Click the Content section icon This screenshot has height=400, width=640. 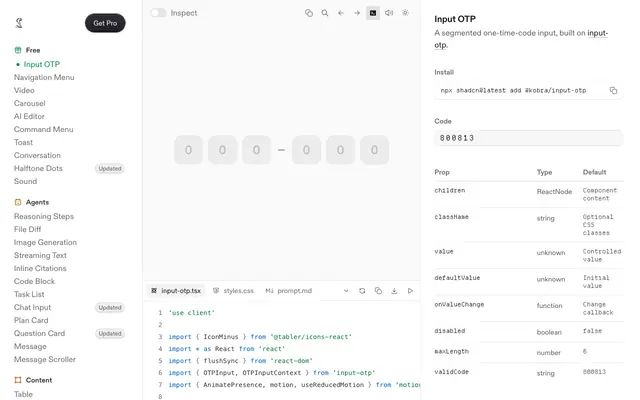[x=18, y=380]
